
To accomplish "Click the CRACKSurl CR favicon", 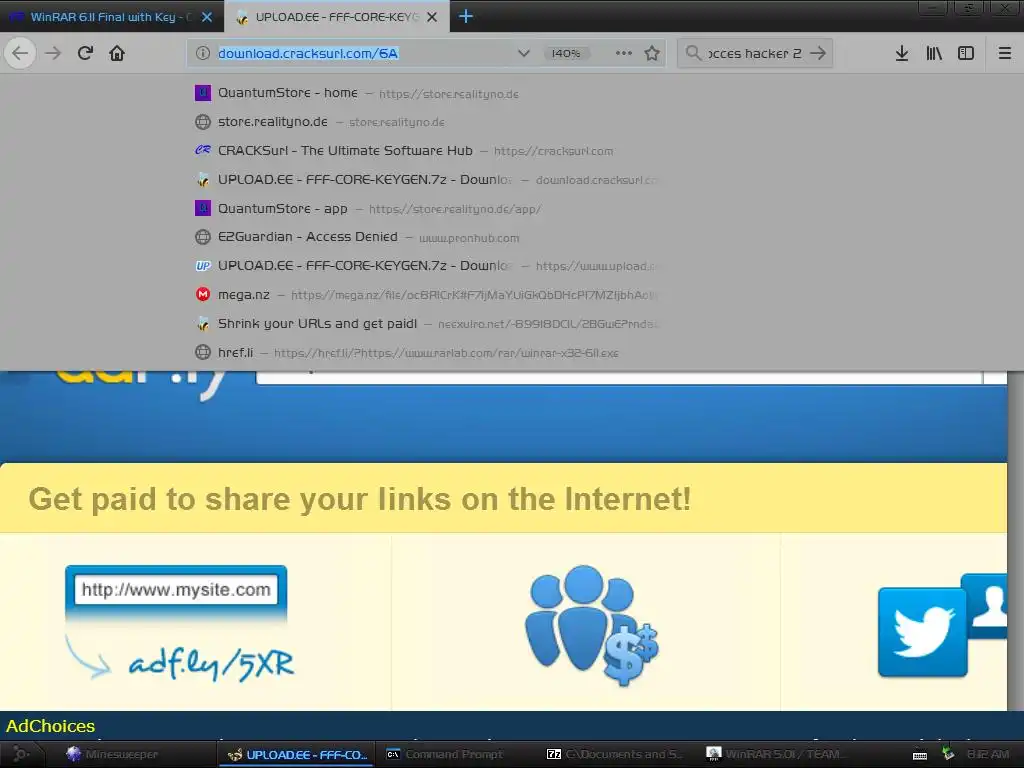I will (x=203, y=150).
